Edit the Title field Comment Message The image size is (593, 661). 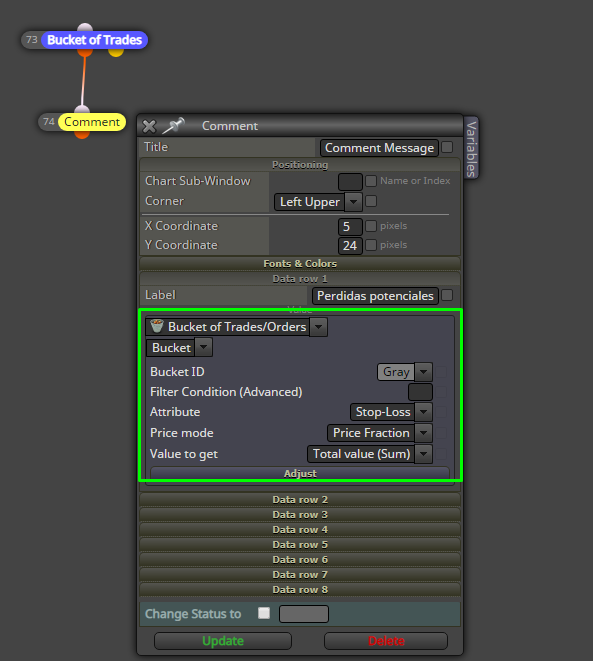pos(379,148)
